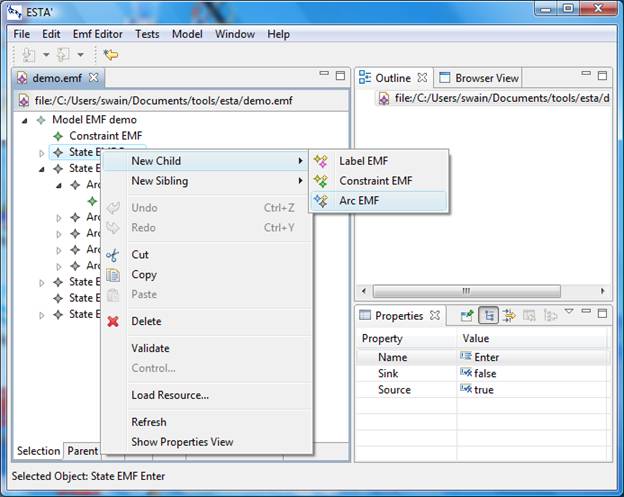The width and height of the screenshot is (624, 497).
Task: Click the filter icon in Properties toolbar
Action: tap(508, 316)
